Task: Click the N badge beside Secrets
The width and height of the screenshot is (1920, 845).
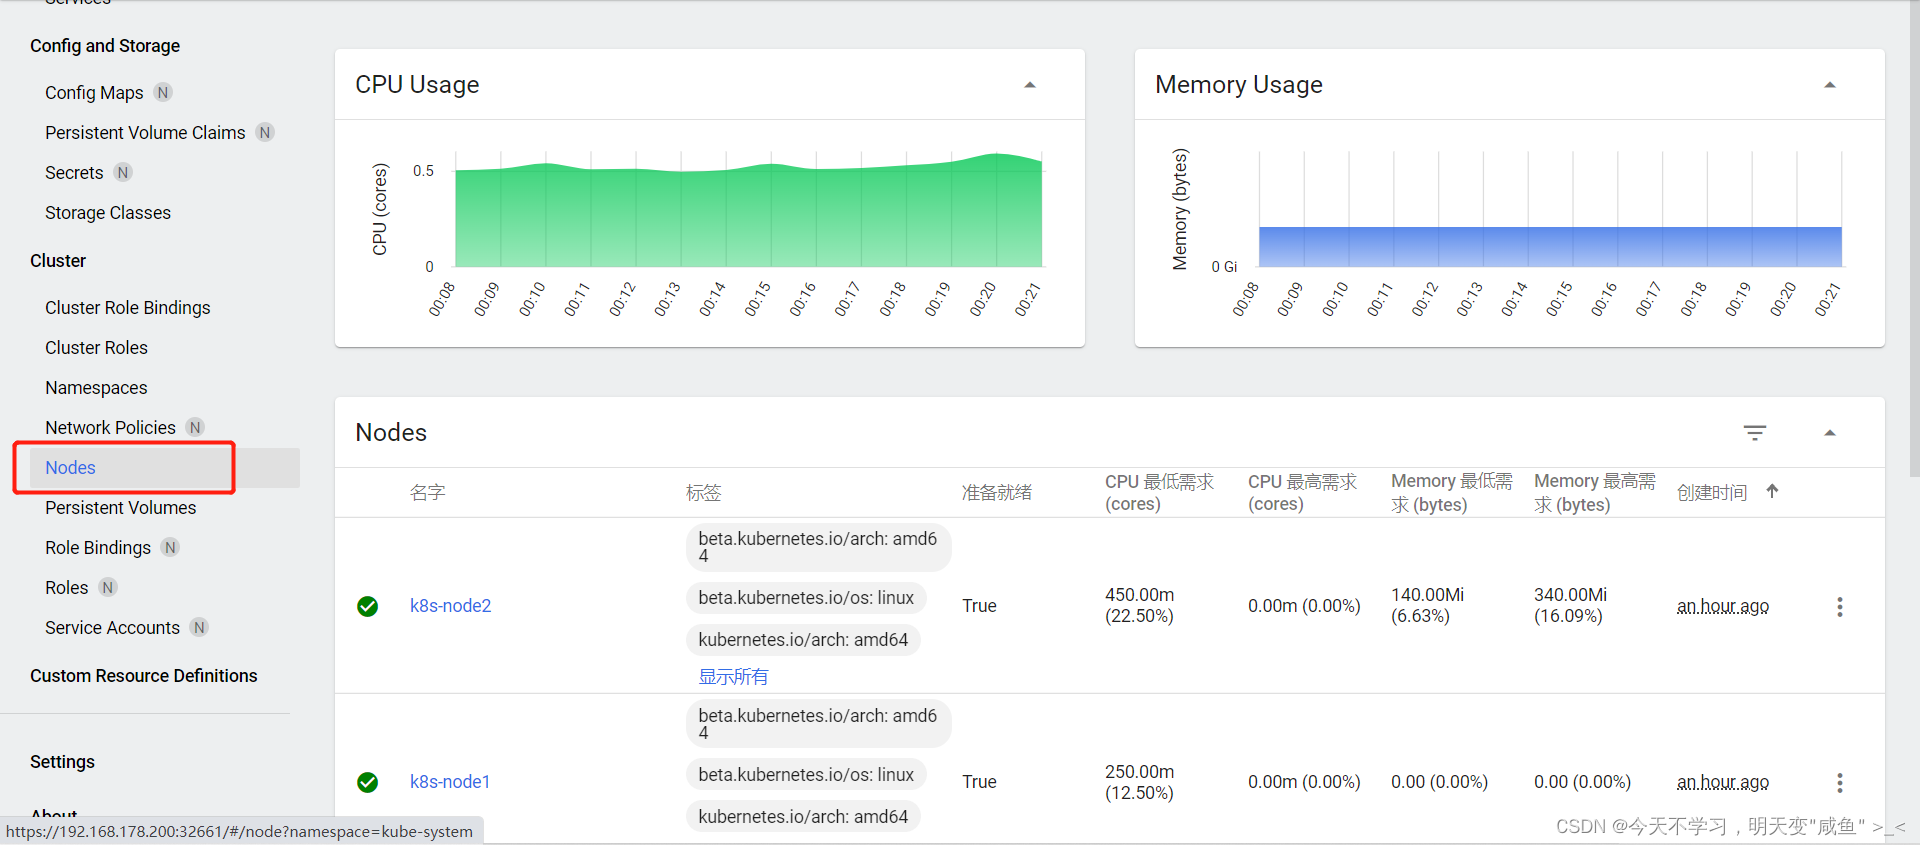Action: [x=123, y=172]
